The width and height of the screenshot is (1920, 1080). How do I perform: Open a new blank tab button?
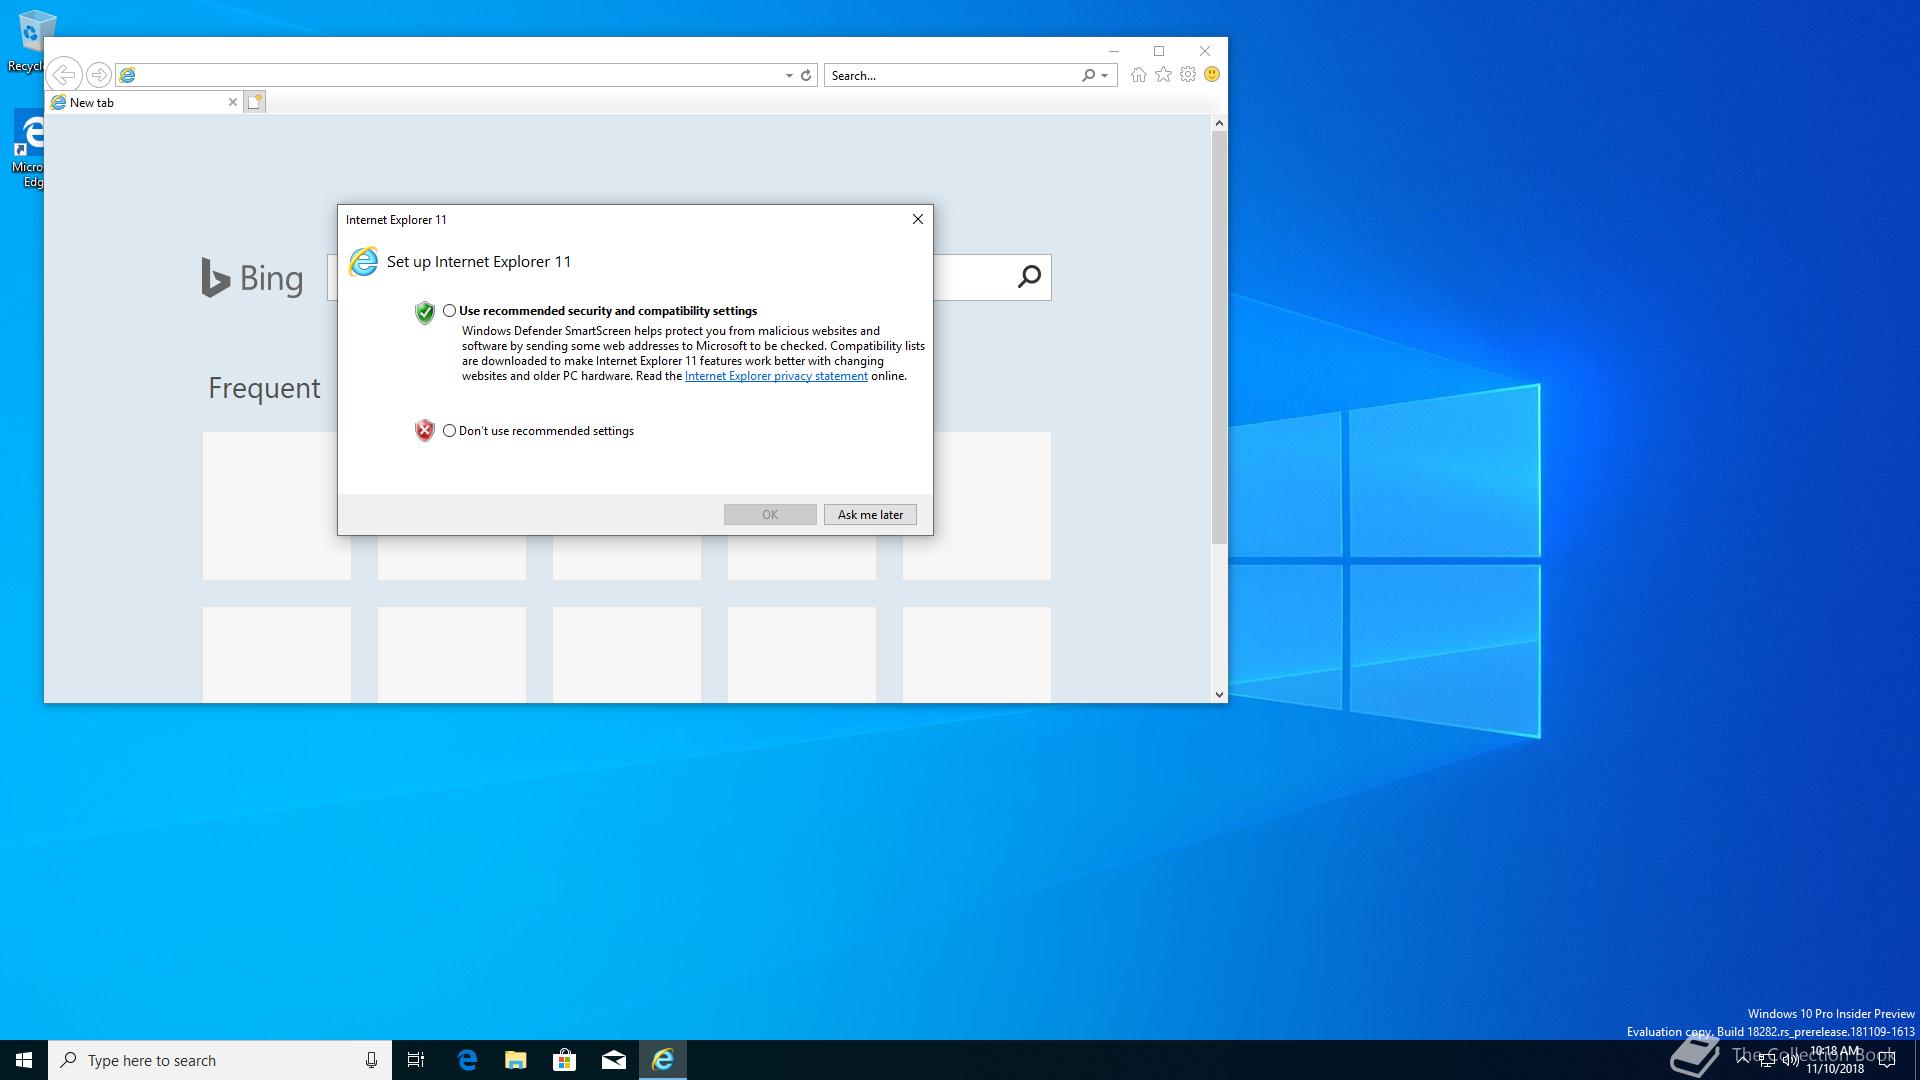coord(255,102)
